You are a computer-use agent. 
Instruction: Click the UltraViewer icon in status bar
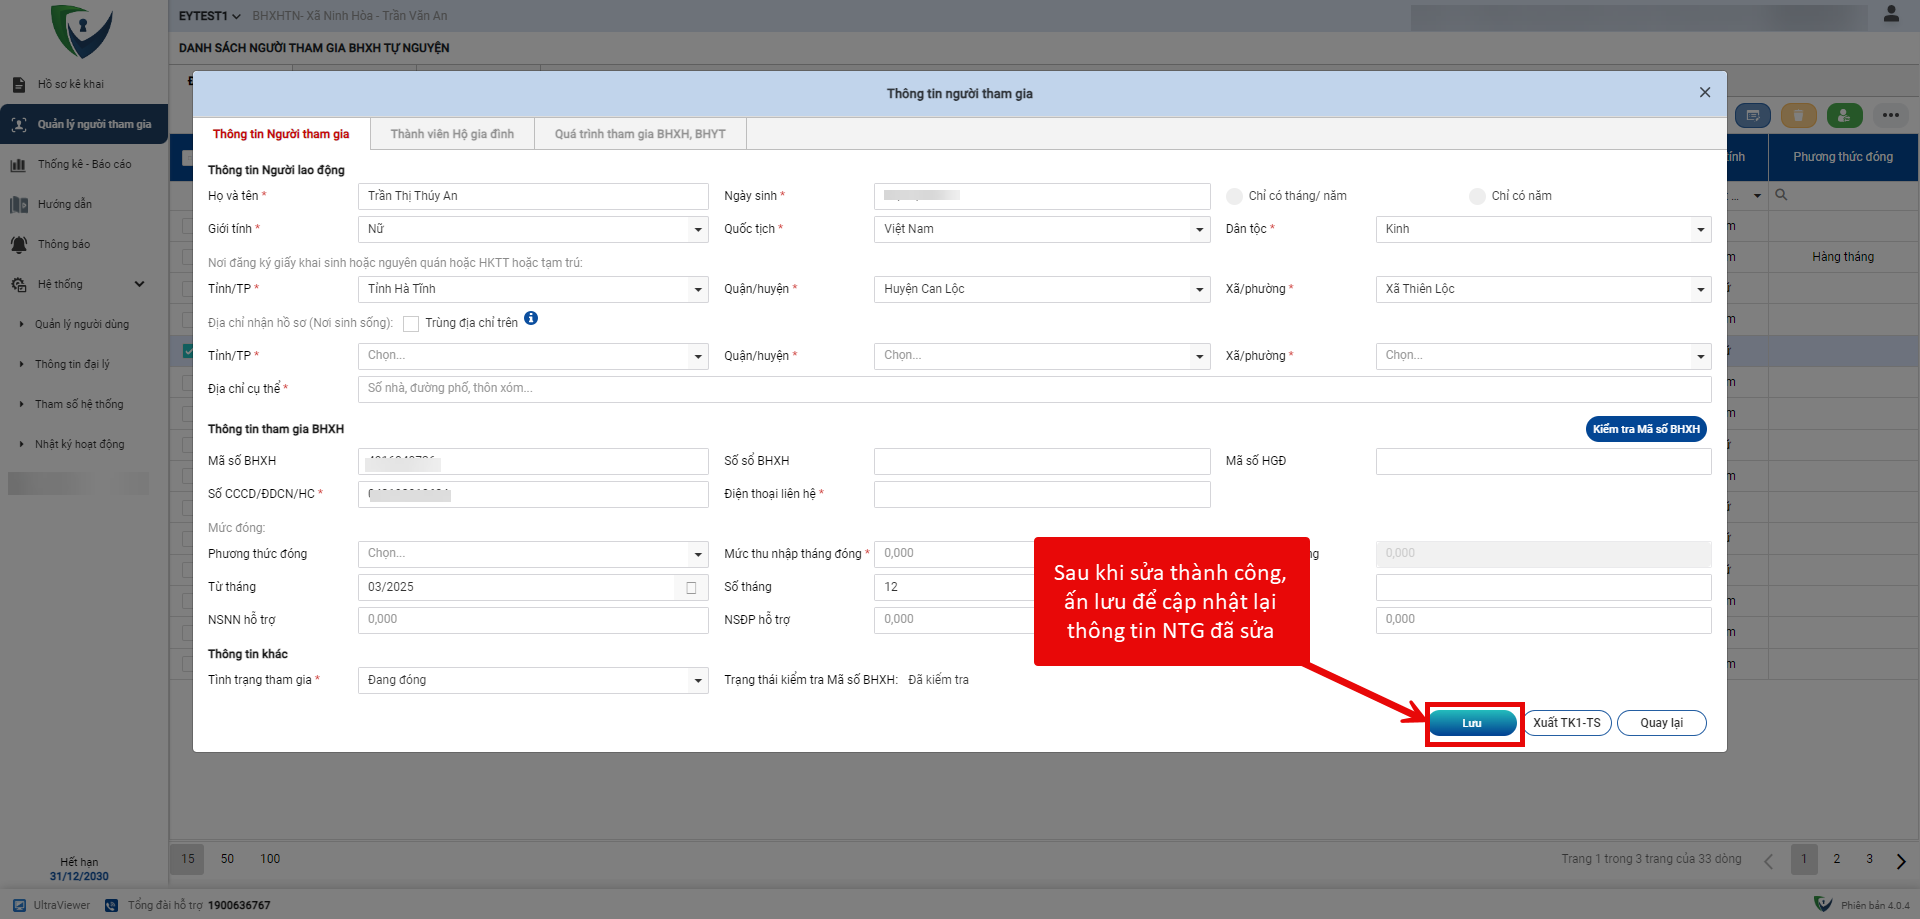pyautogui.click(x=20, y=905)
